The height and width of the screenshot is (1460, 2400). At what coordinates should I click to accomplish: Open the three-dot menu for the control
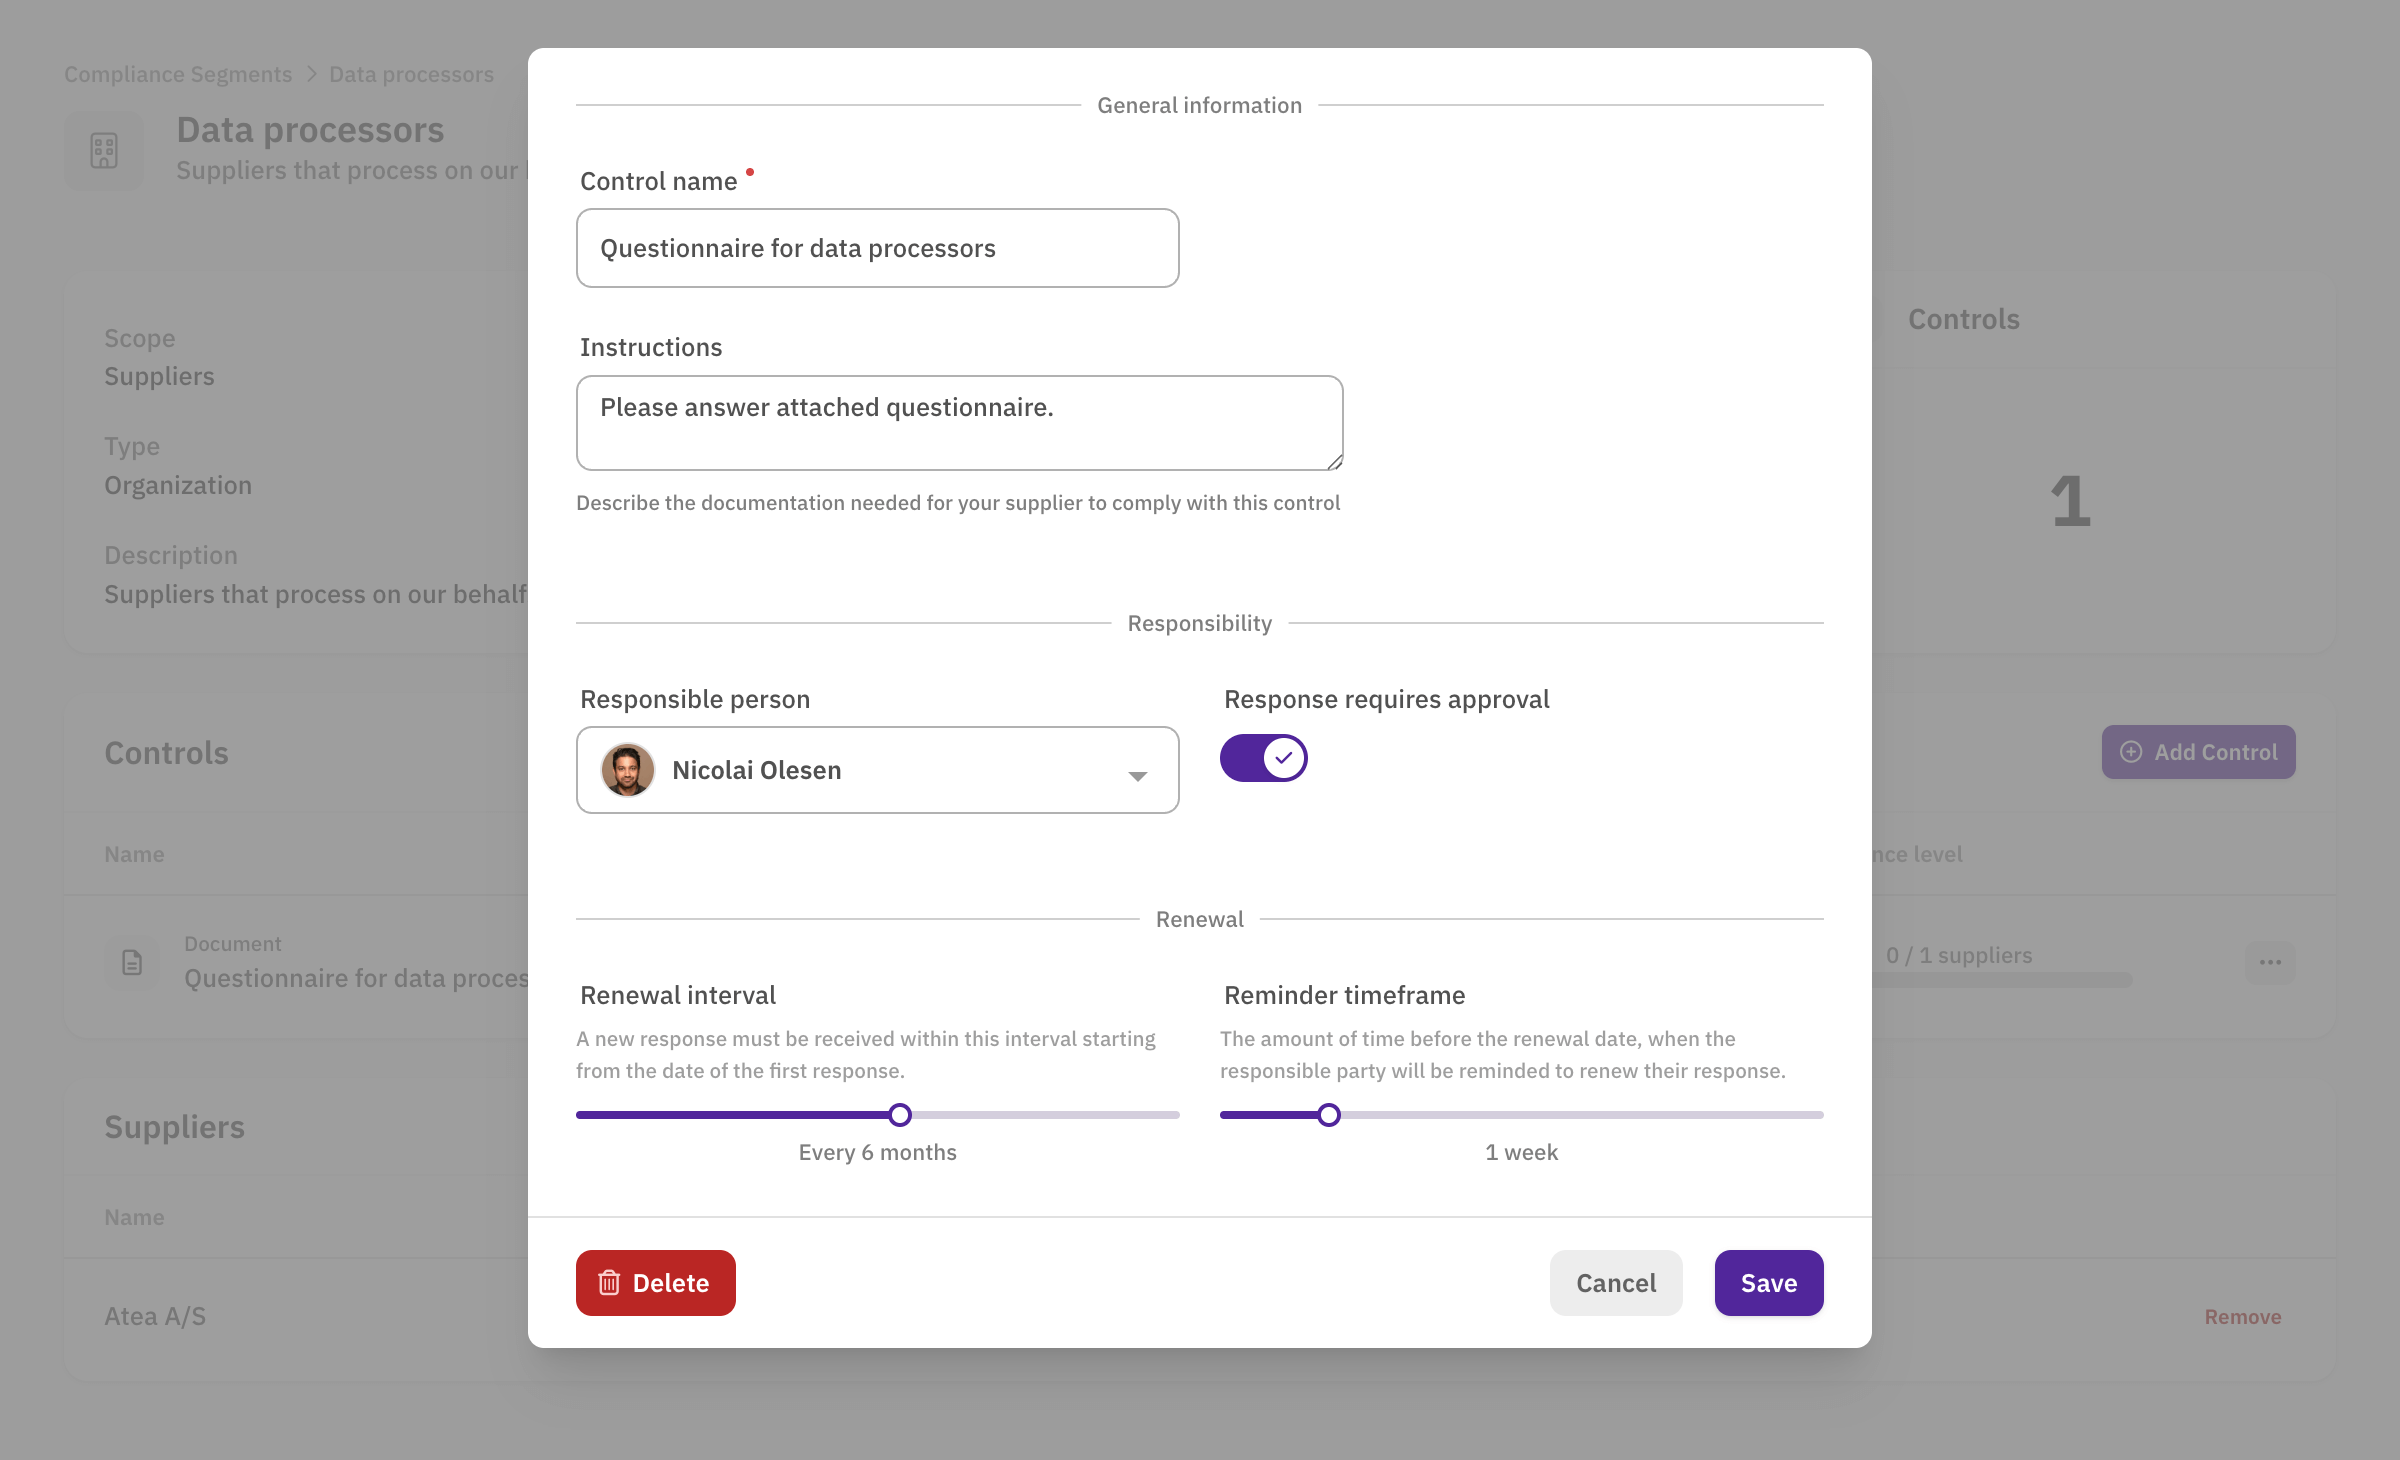pos(2270,963)
